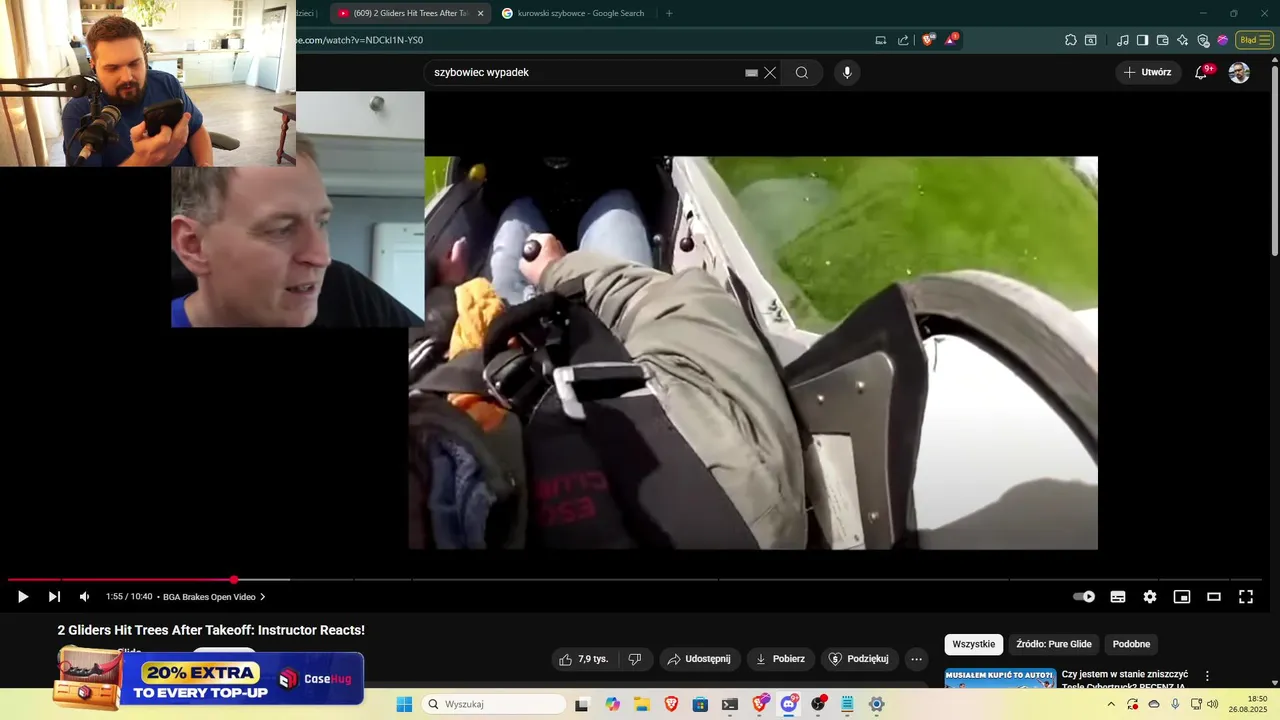Mute the video player volume

tap(84, 597)
